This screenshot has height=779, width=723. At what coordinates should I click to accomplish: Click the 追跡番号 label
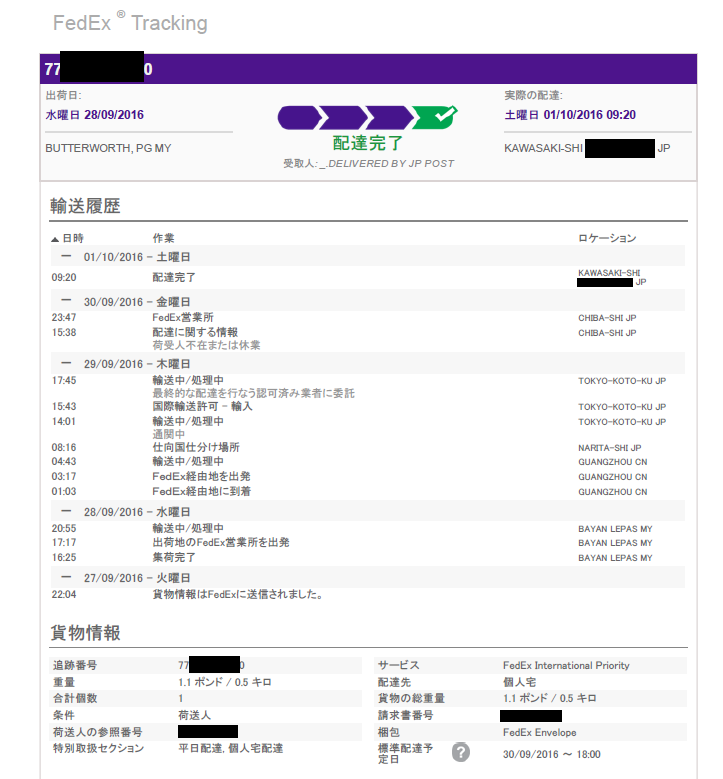click(75, 665)
